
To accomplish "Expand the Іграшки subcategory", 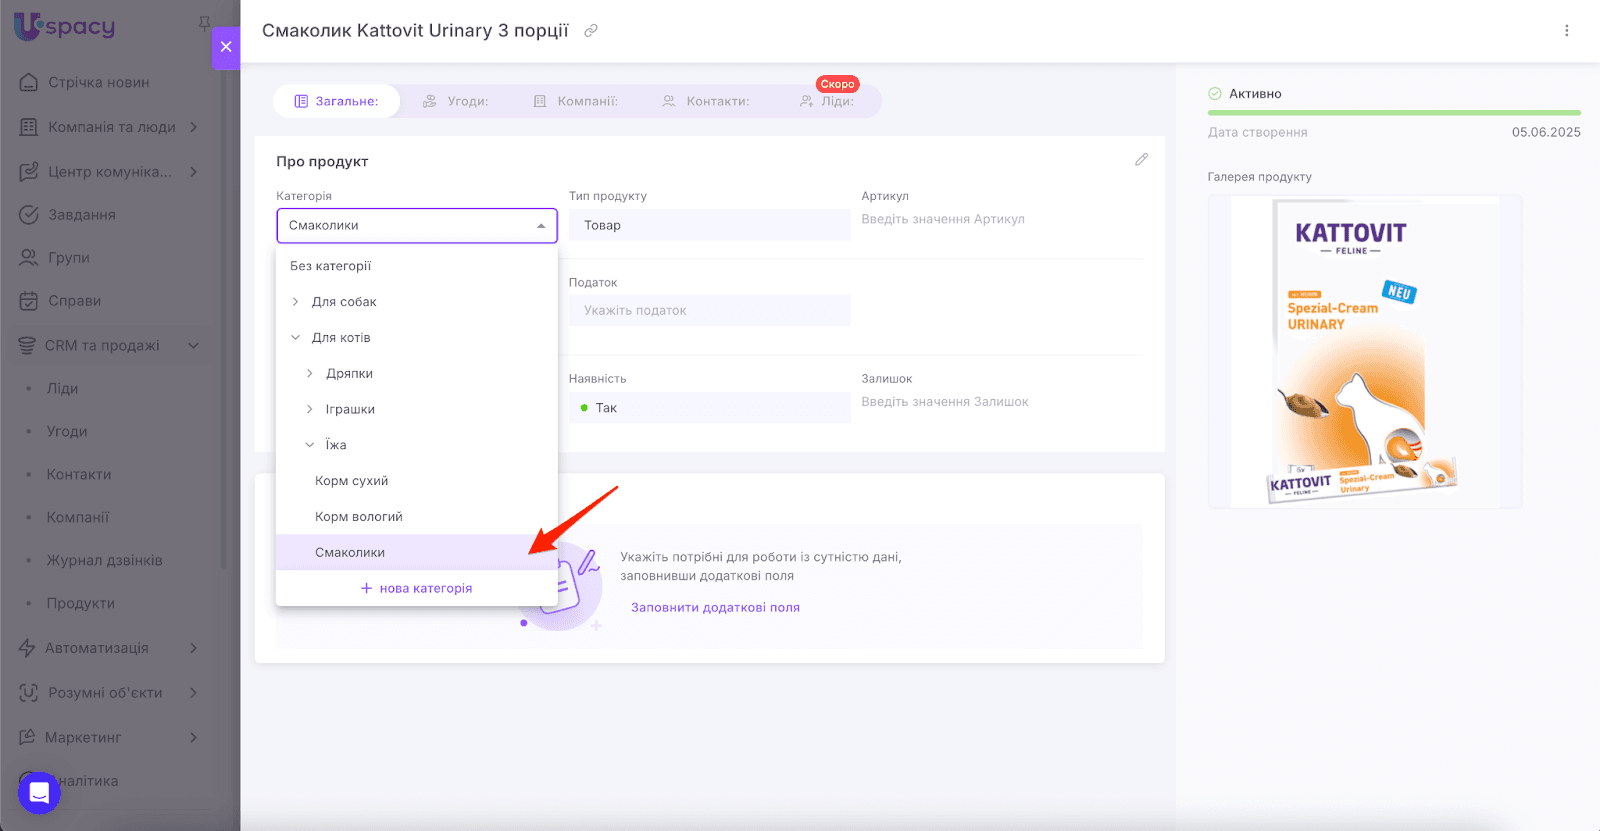I will click(x=309, y=410).
